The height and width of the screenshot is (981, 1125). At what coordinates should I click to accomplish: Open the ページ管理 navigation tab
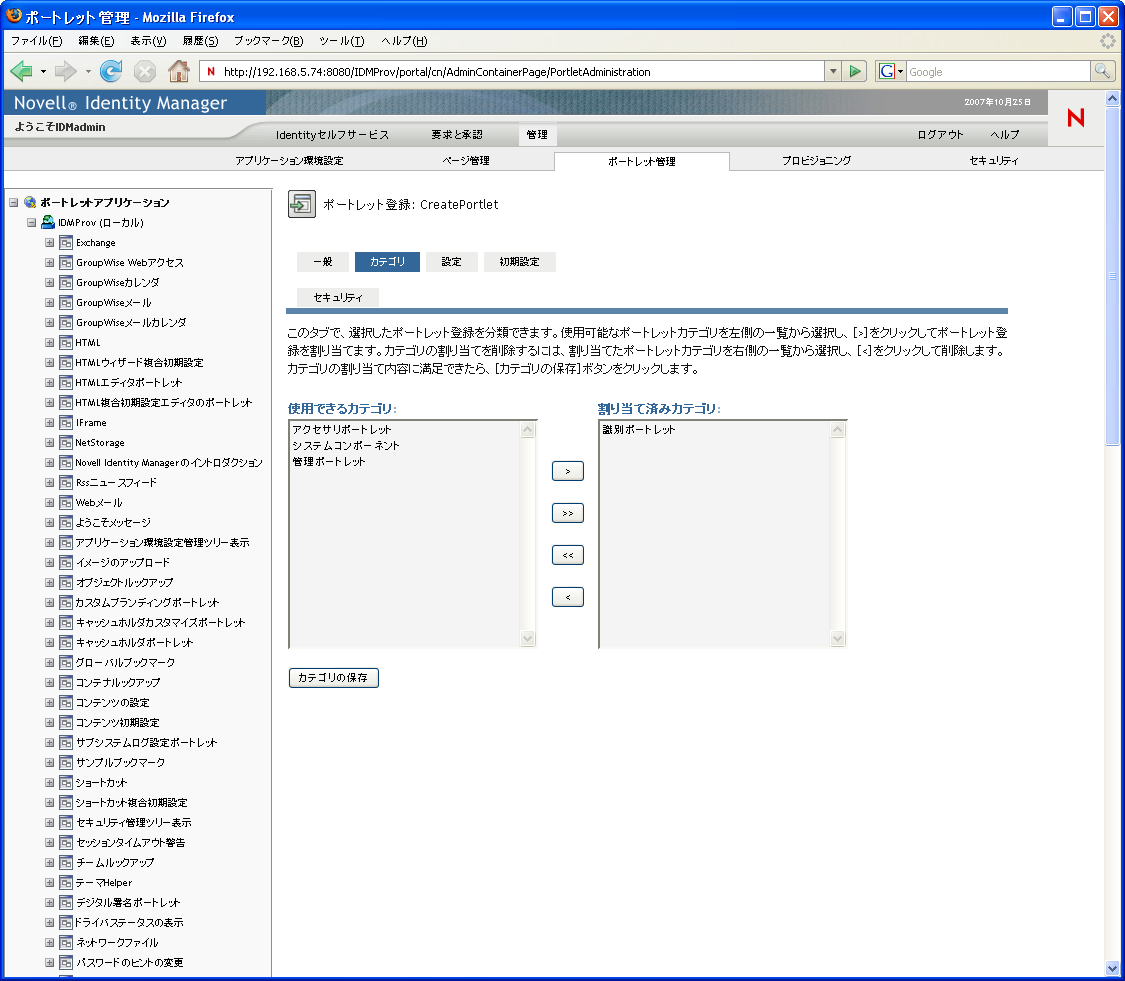pos(466,161)
